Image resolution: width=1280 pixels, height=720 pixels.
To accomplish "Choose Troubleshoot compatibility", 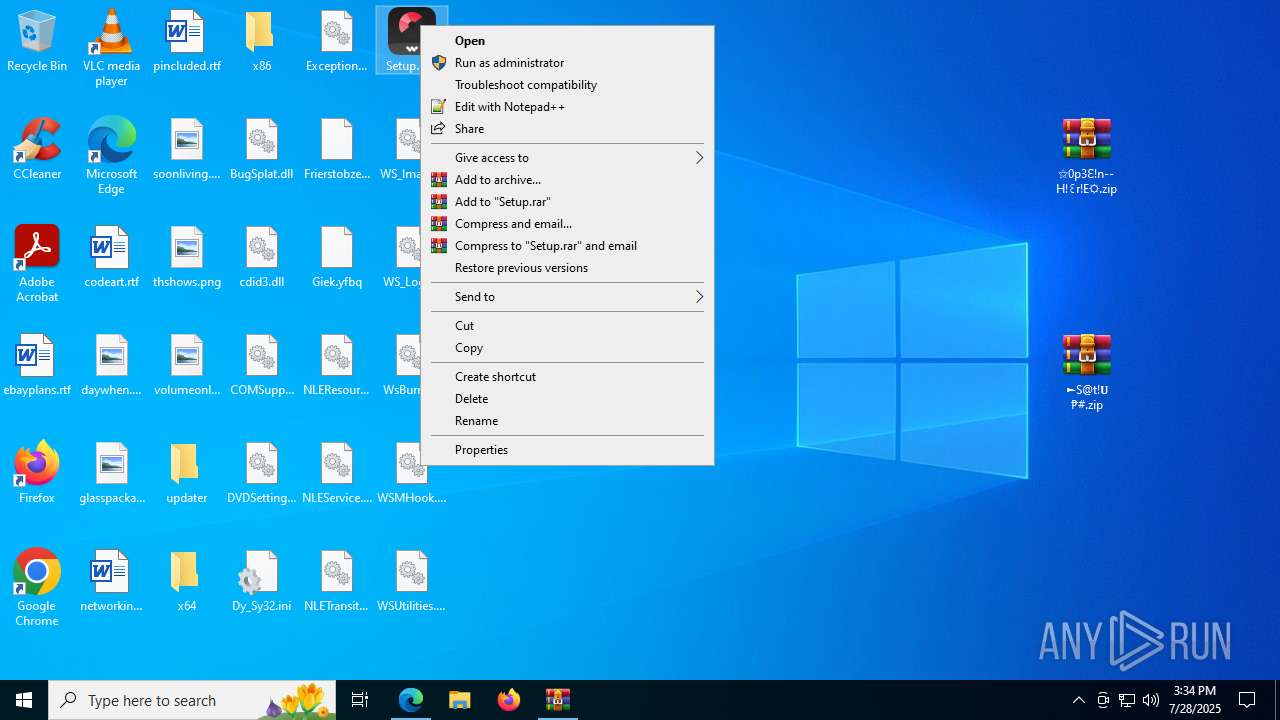I will 567,85.
